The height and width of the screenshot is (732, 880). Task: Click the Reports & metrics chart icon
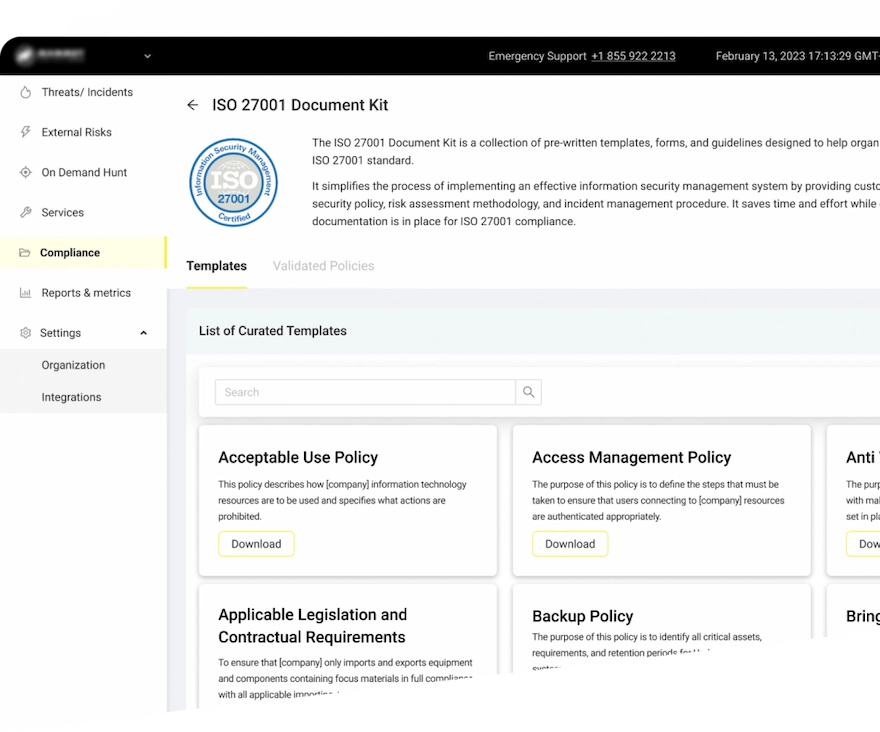pos(25,292)
